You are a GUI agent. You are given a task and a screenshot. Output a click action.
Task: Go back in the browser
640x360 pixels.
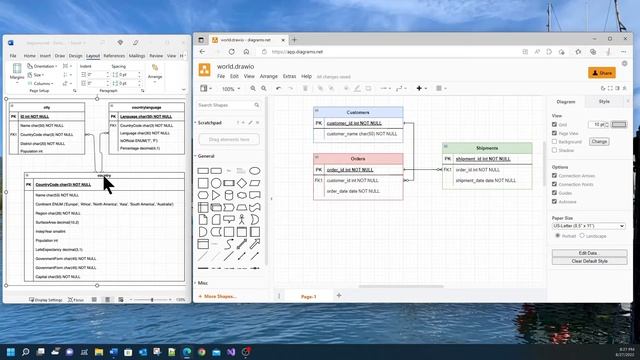[202, 52]
